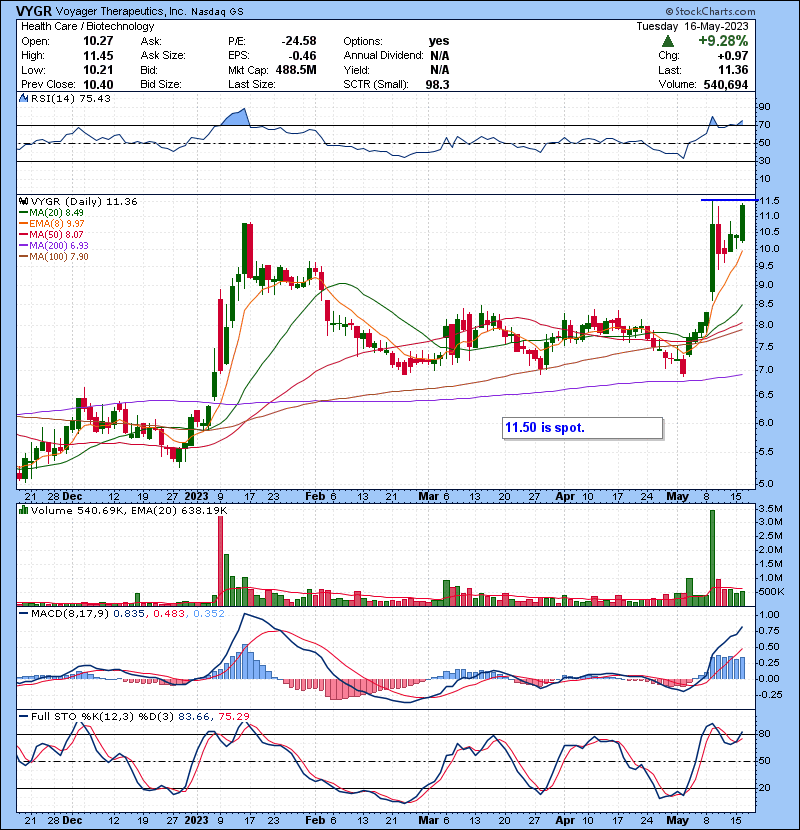This screenshot has width=800, height=830.
Task: Click the MA(20) 8.49 legend entry
Action: tap(51, 213)
